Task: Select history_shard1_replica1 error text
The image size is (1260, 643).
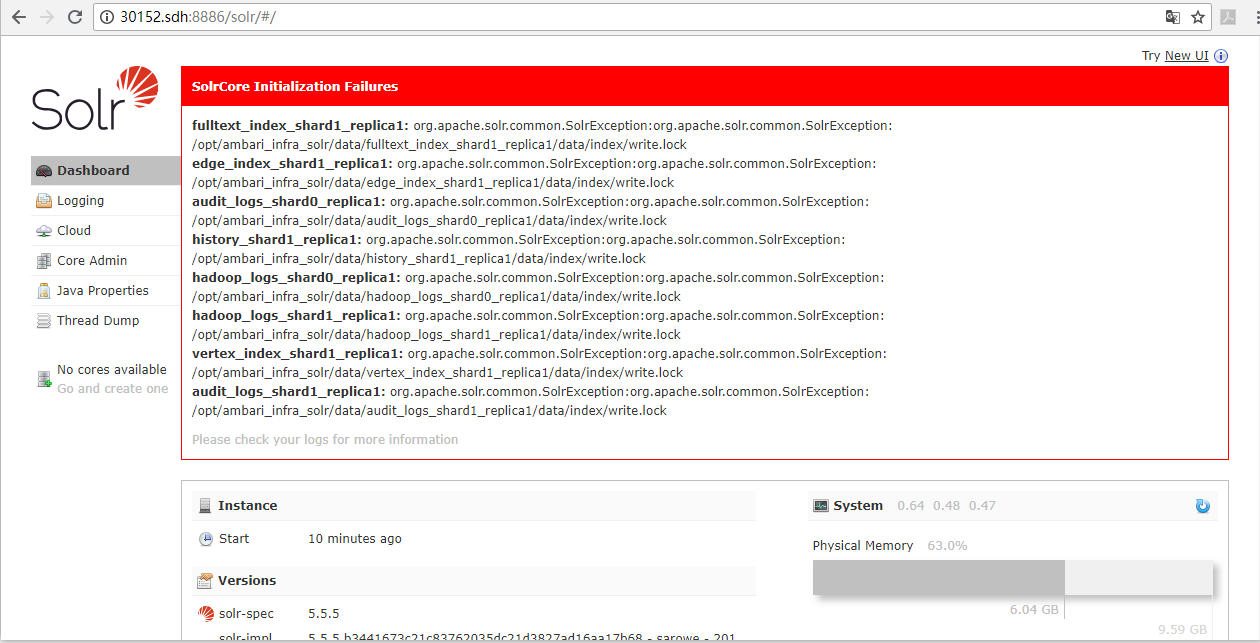Action: pyautogui.click(x=519, y=250)
